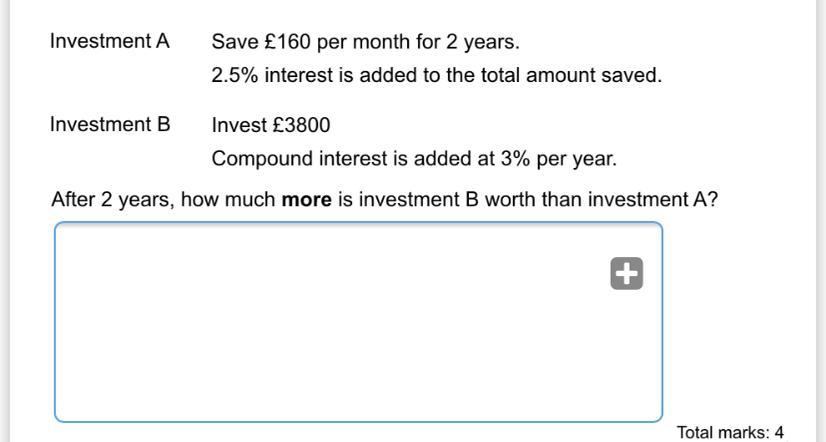The image size is (826, 442).
Task: Click the '2.5%' interest rate figure
Action: (235, 75)
